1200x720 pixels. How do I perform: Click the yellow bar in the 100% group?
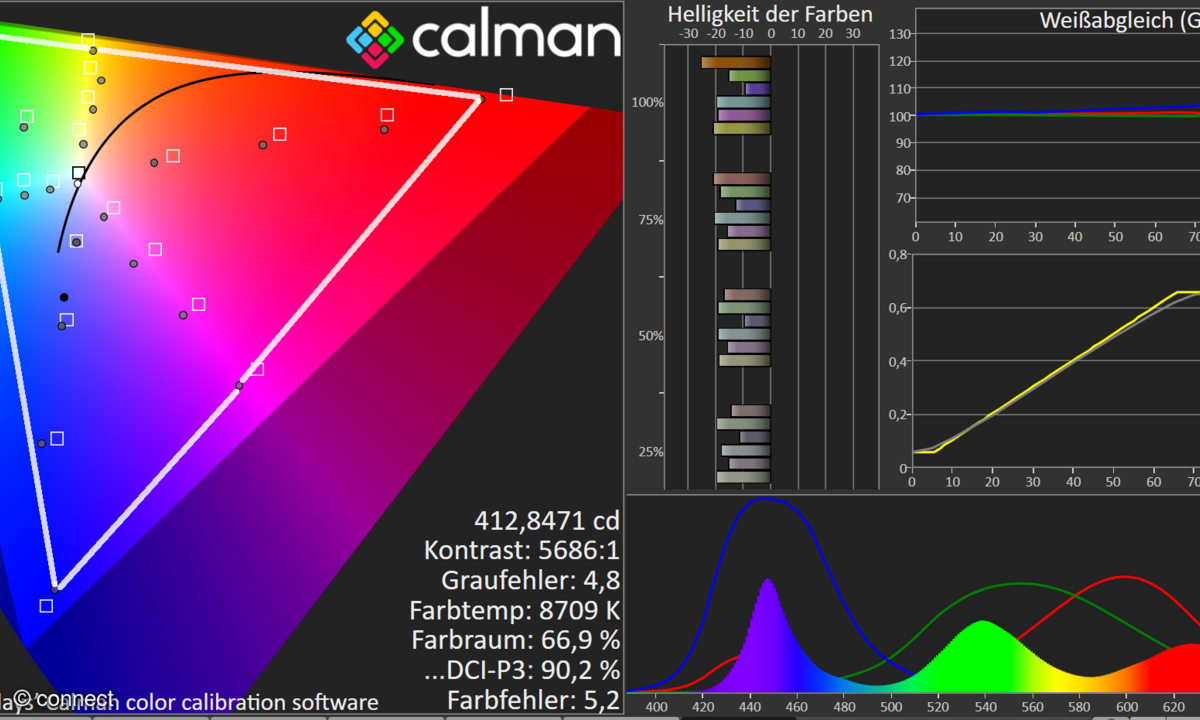coord(742,128)
